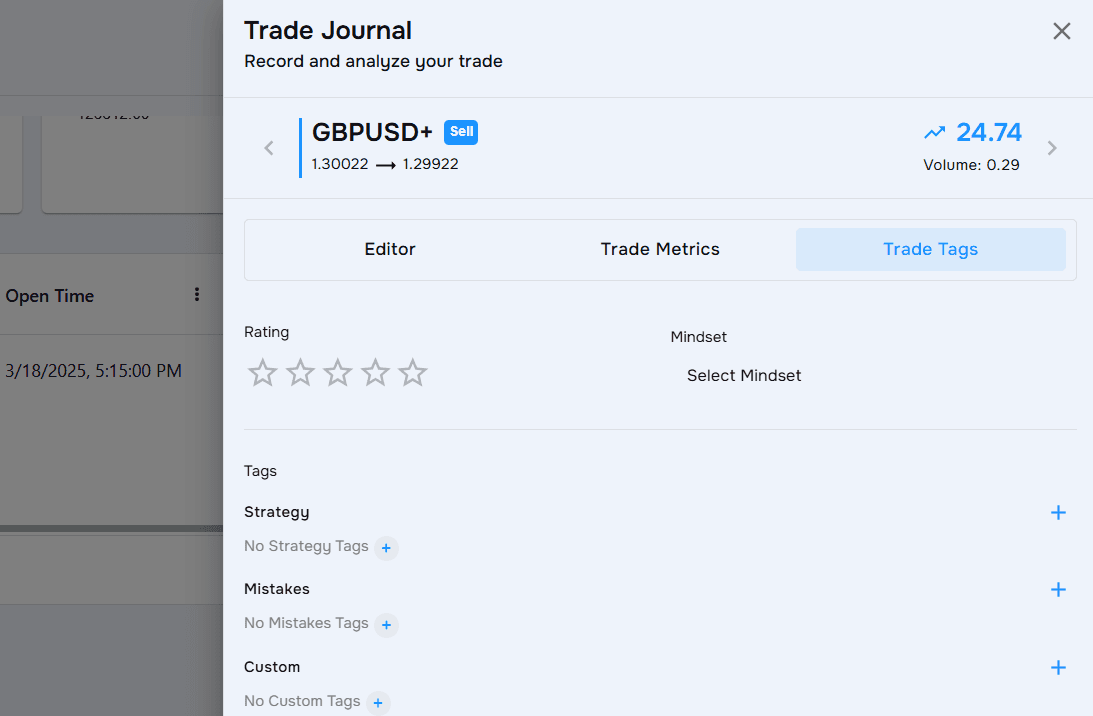The height and width of the screenshot is (716, 1093).
Task: Click the second rating star
Action: 300,372
